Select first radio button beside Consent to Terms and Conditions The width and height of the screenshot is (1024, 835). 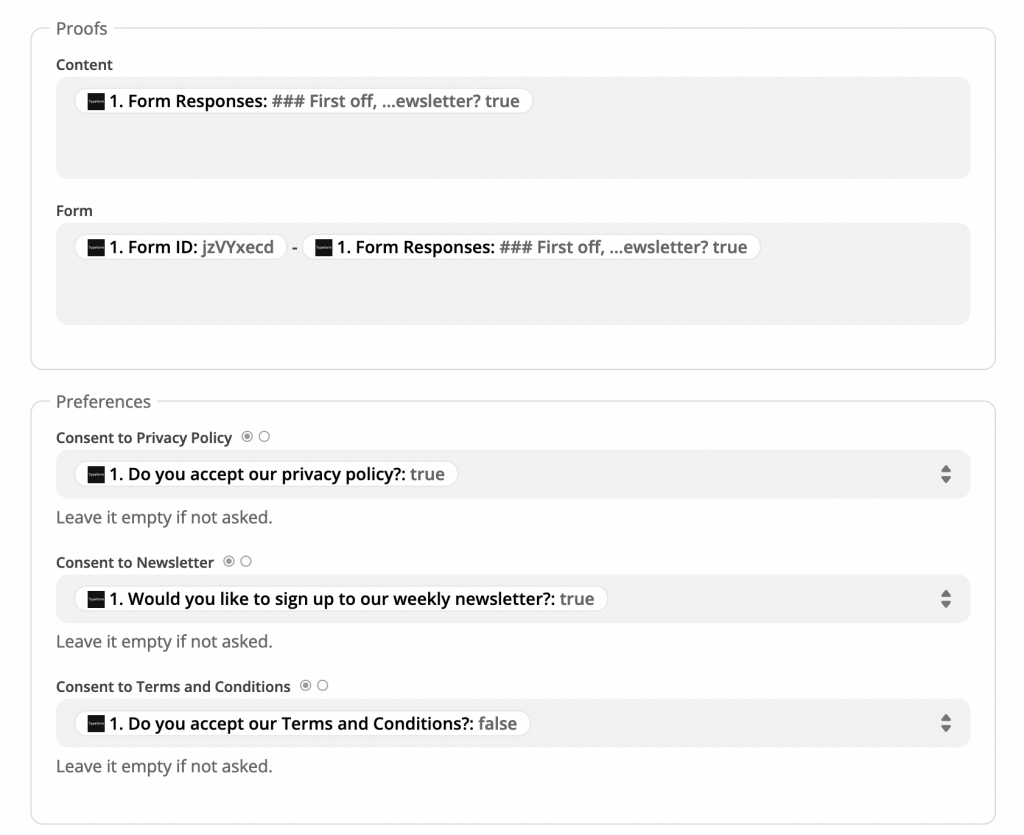click(x=306, y=686)
